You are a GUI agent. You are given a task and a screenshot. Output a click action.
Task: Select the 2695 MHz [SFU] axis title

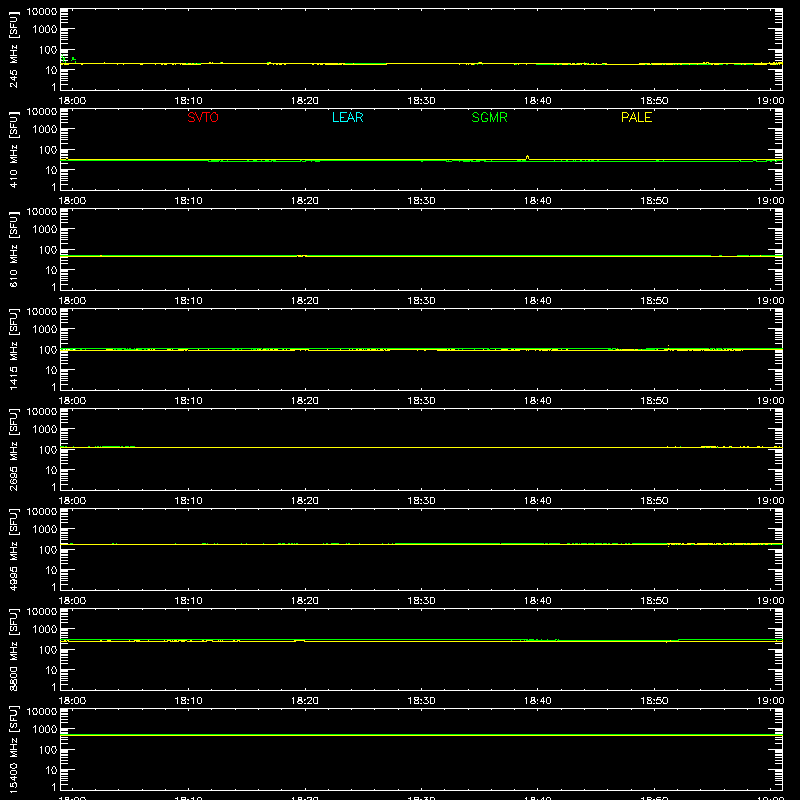point(13,449)
